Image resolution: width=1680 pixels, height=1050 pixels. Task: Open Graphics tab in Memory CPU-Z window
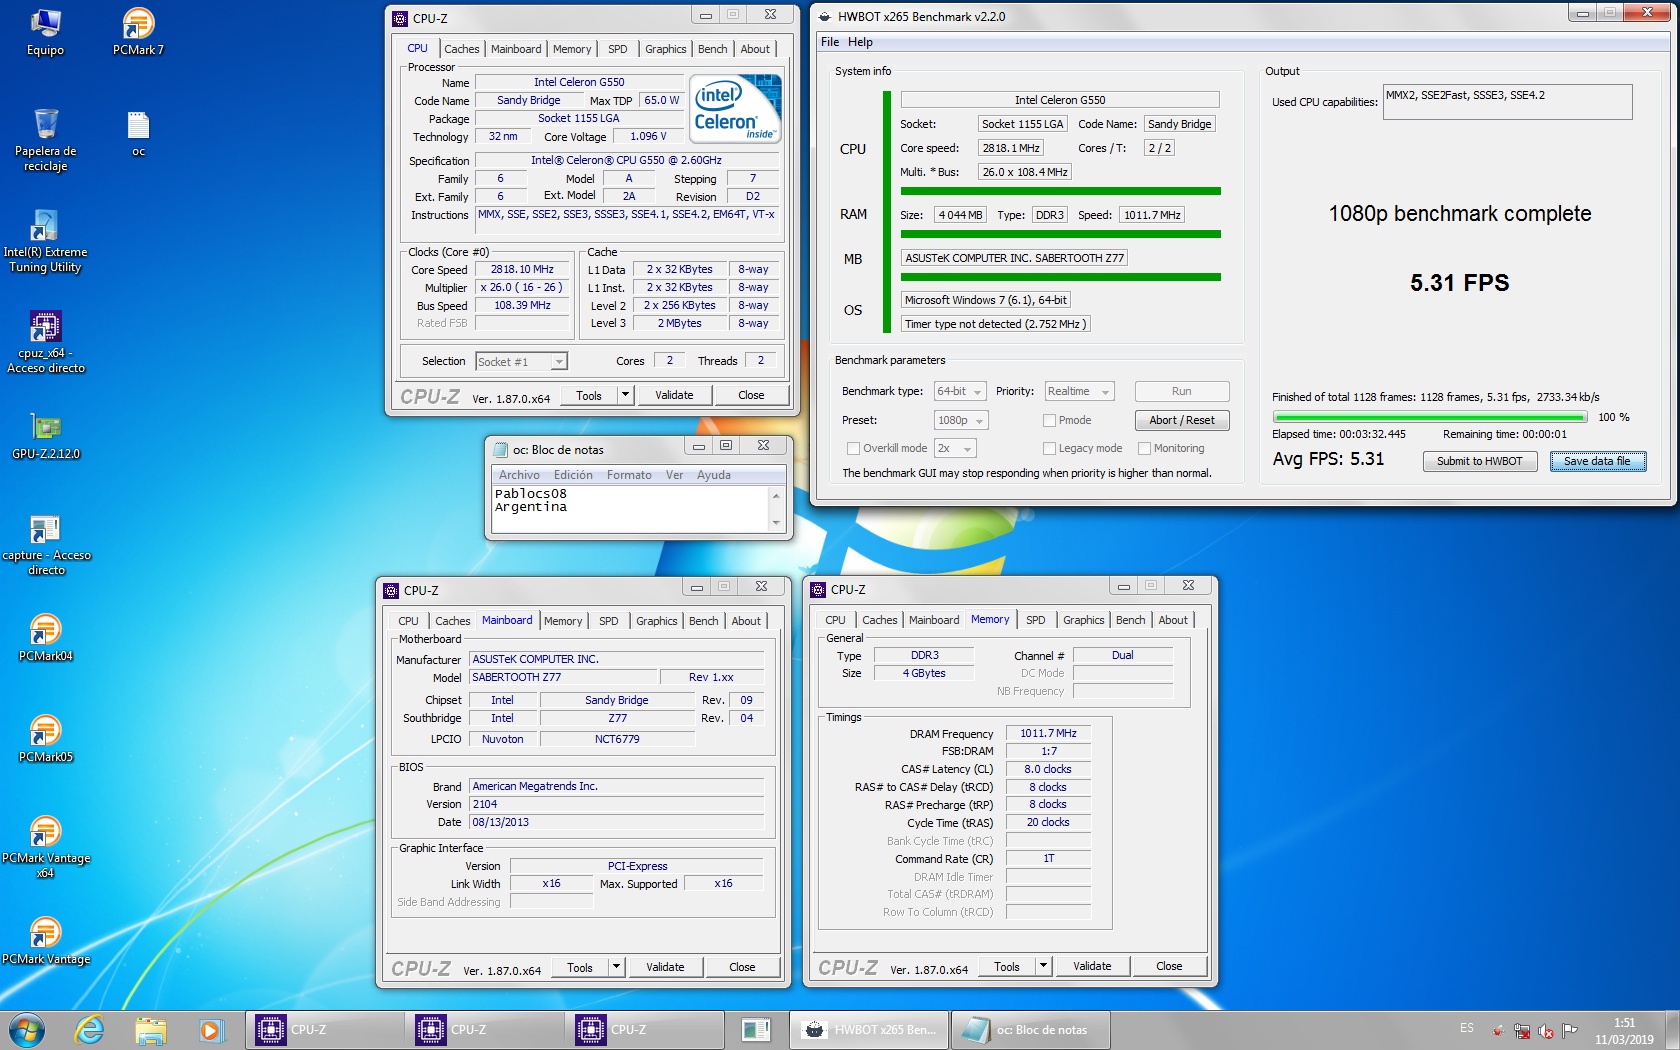(x=1083, y=620)
